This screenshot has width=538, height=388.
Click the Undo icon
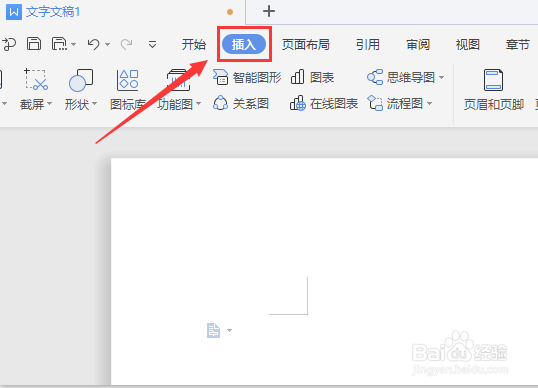point(93,44)
